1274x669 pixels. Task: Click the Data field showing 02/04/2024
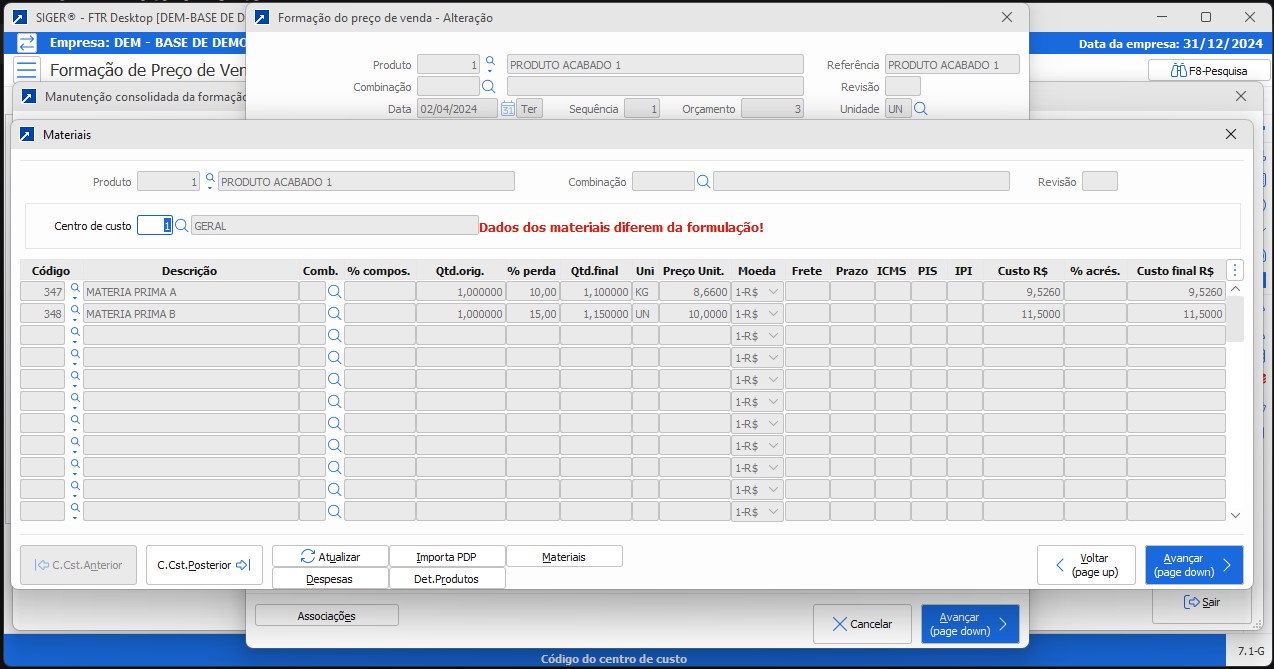(x=457, y=109)
